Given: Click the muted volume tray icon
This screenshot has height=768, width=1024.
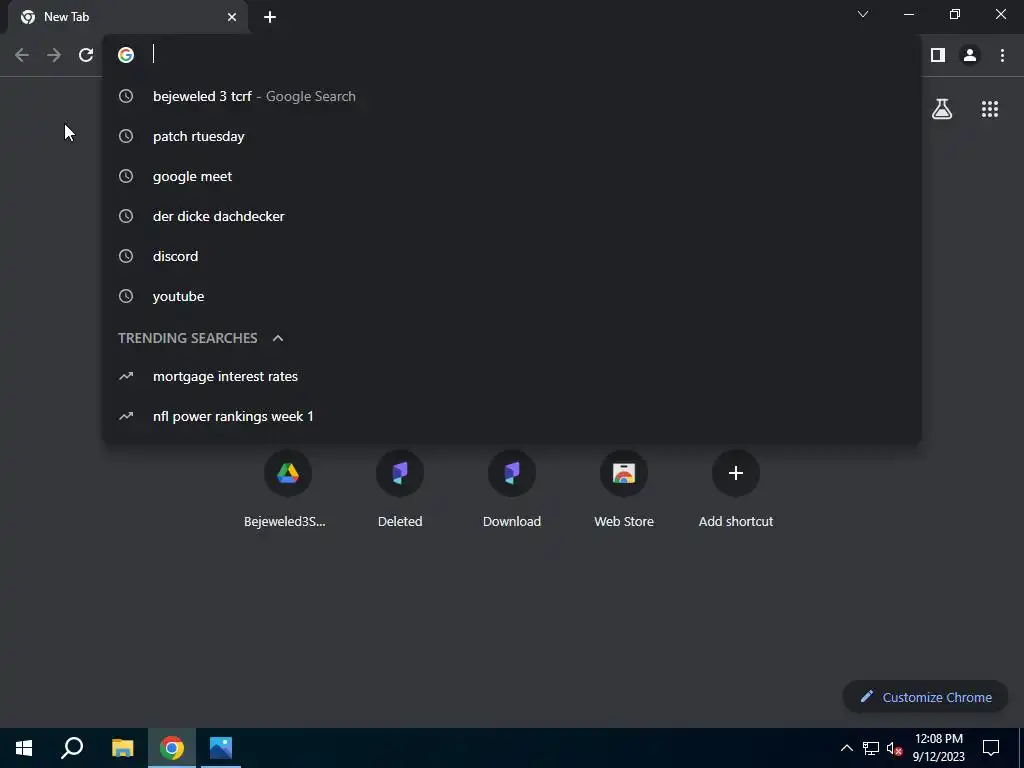Looking at the screenshot, I should [894, 748].
